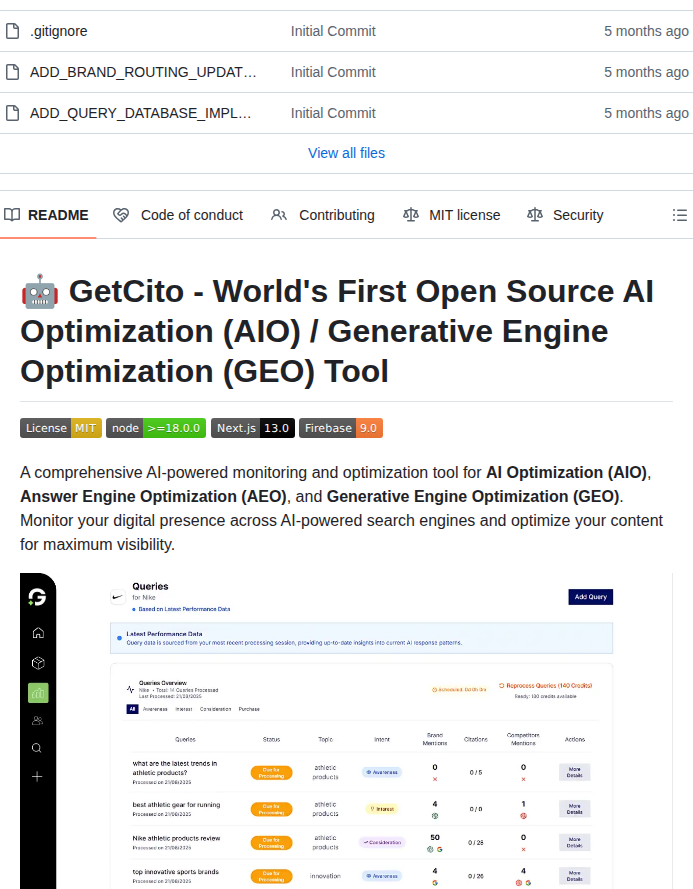This screenshot has width=693, height=889.
Task: Open the ADD_QUERY_DATABASE_IMPL… file
Action: pyautogui.click(x=141, y=113)
